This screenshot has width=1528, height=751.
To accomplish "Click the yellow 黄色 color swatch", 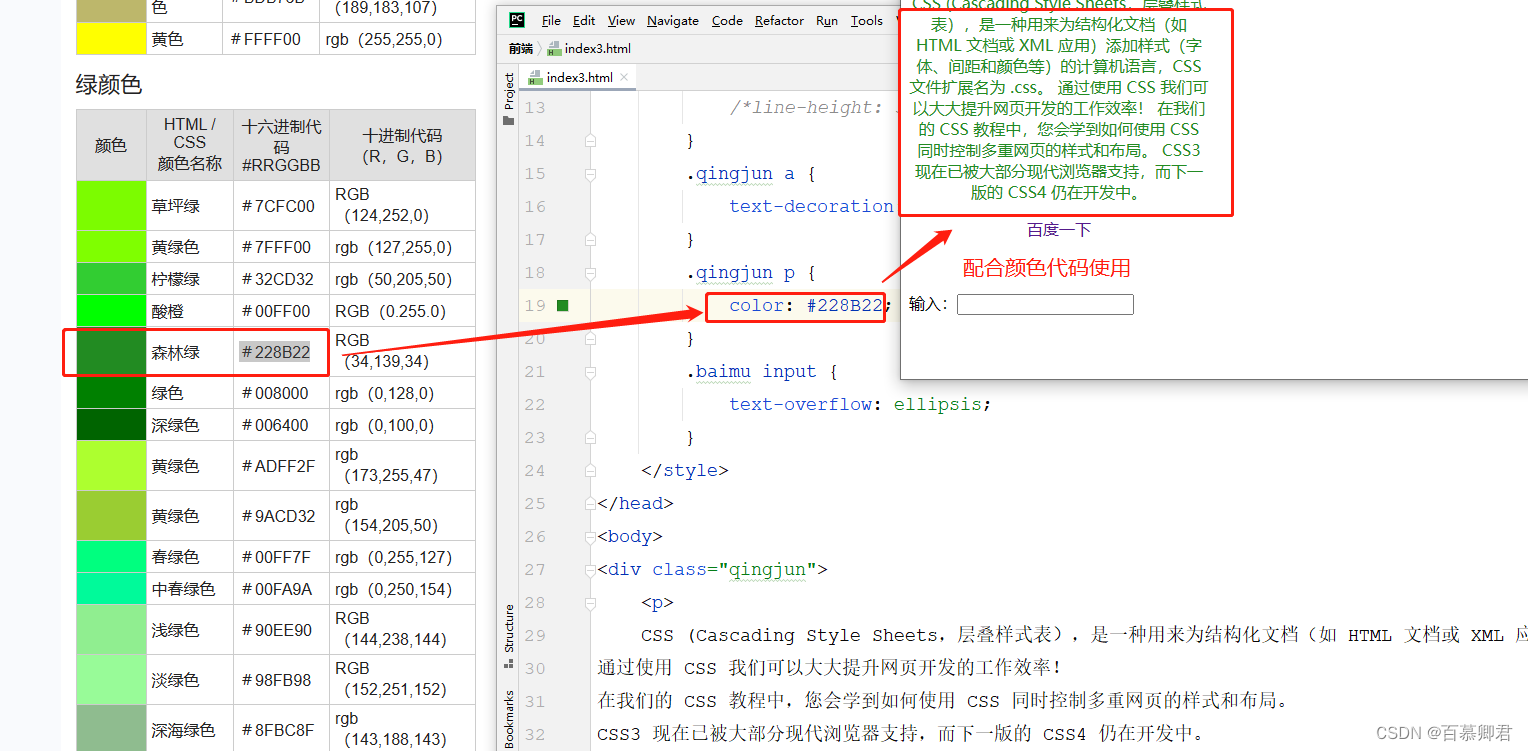I will [111, 39].
